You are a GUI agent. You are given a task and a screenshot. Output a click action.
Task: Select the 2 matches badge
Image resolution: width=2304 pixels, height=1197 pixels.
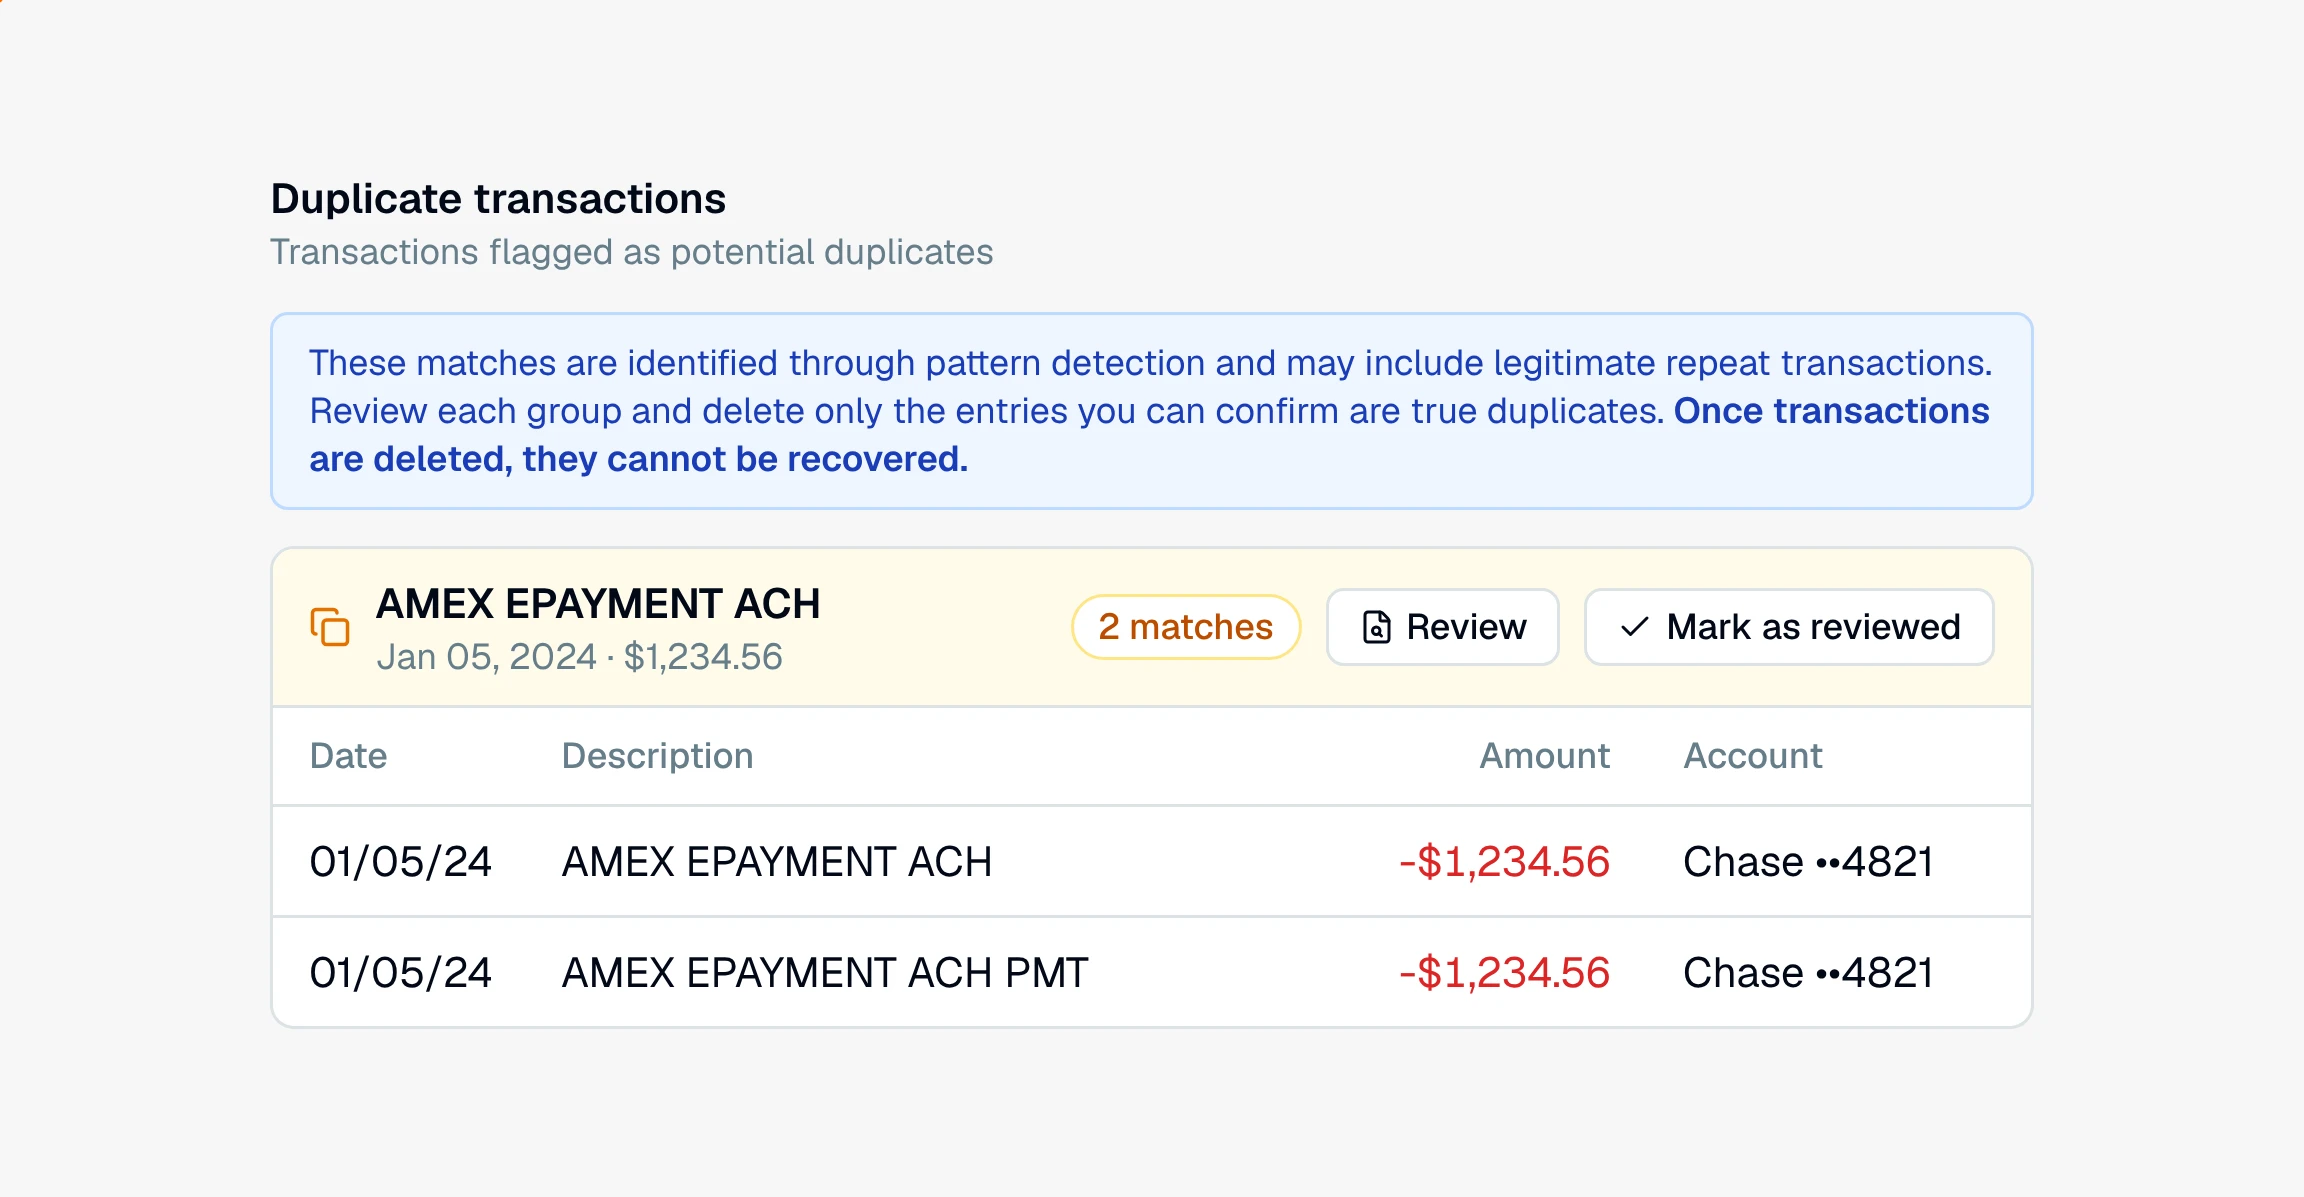(1185, 627)
